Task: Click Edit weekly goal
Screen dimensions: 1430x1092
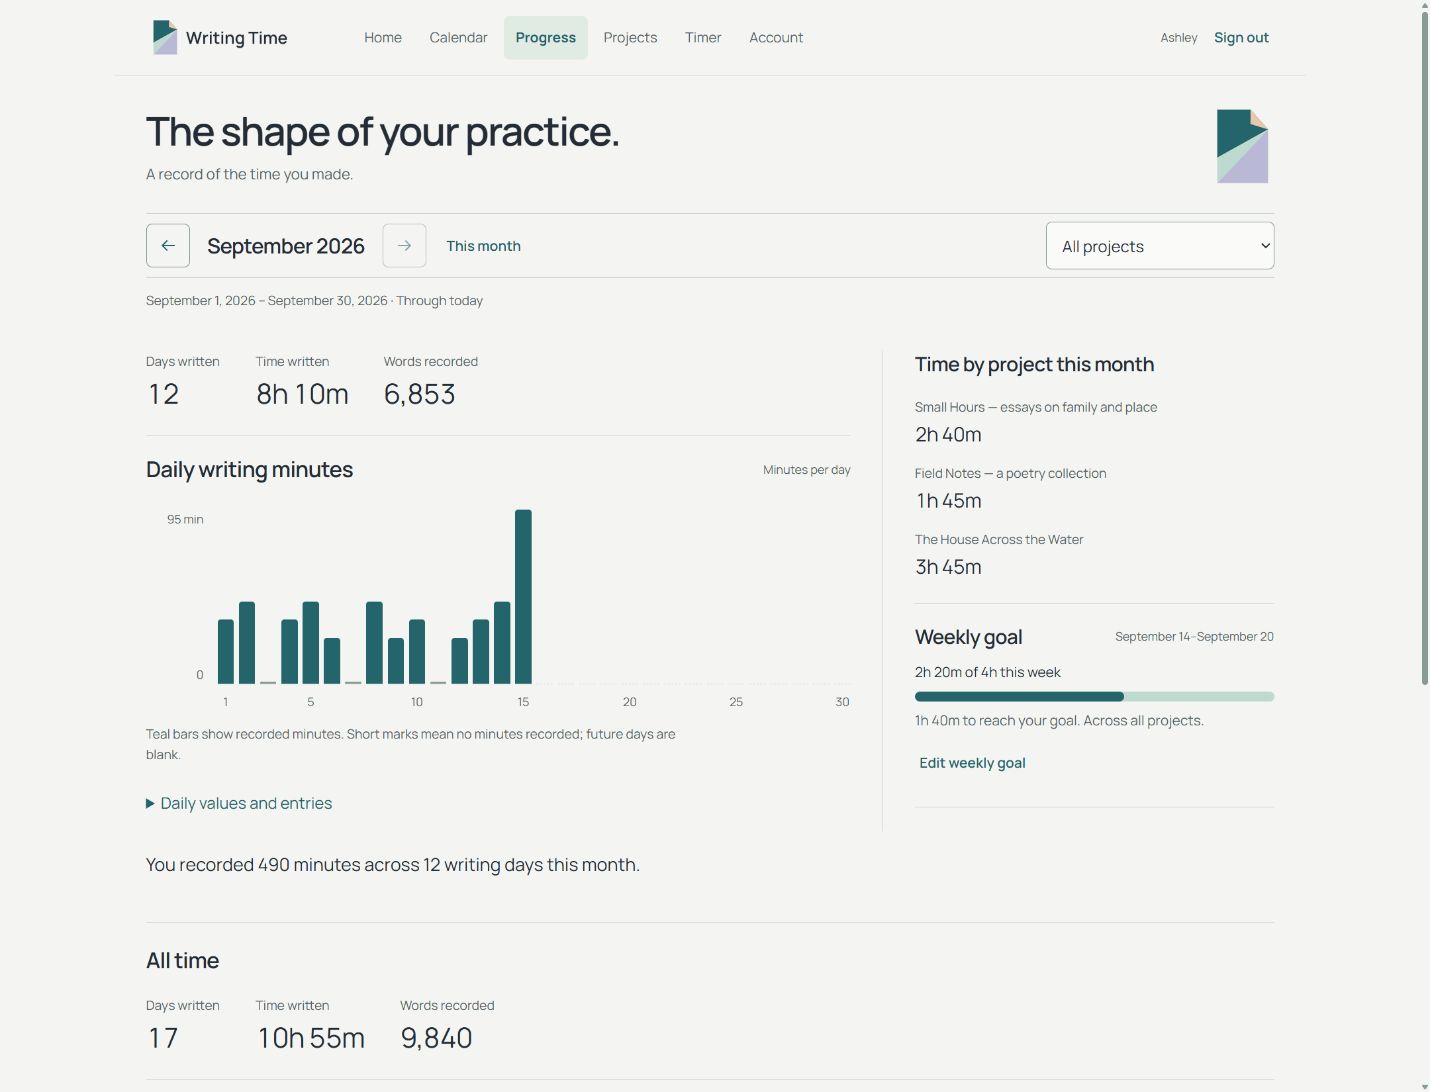Action: pyautogui.click(x=972, y=763)
